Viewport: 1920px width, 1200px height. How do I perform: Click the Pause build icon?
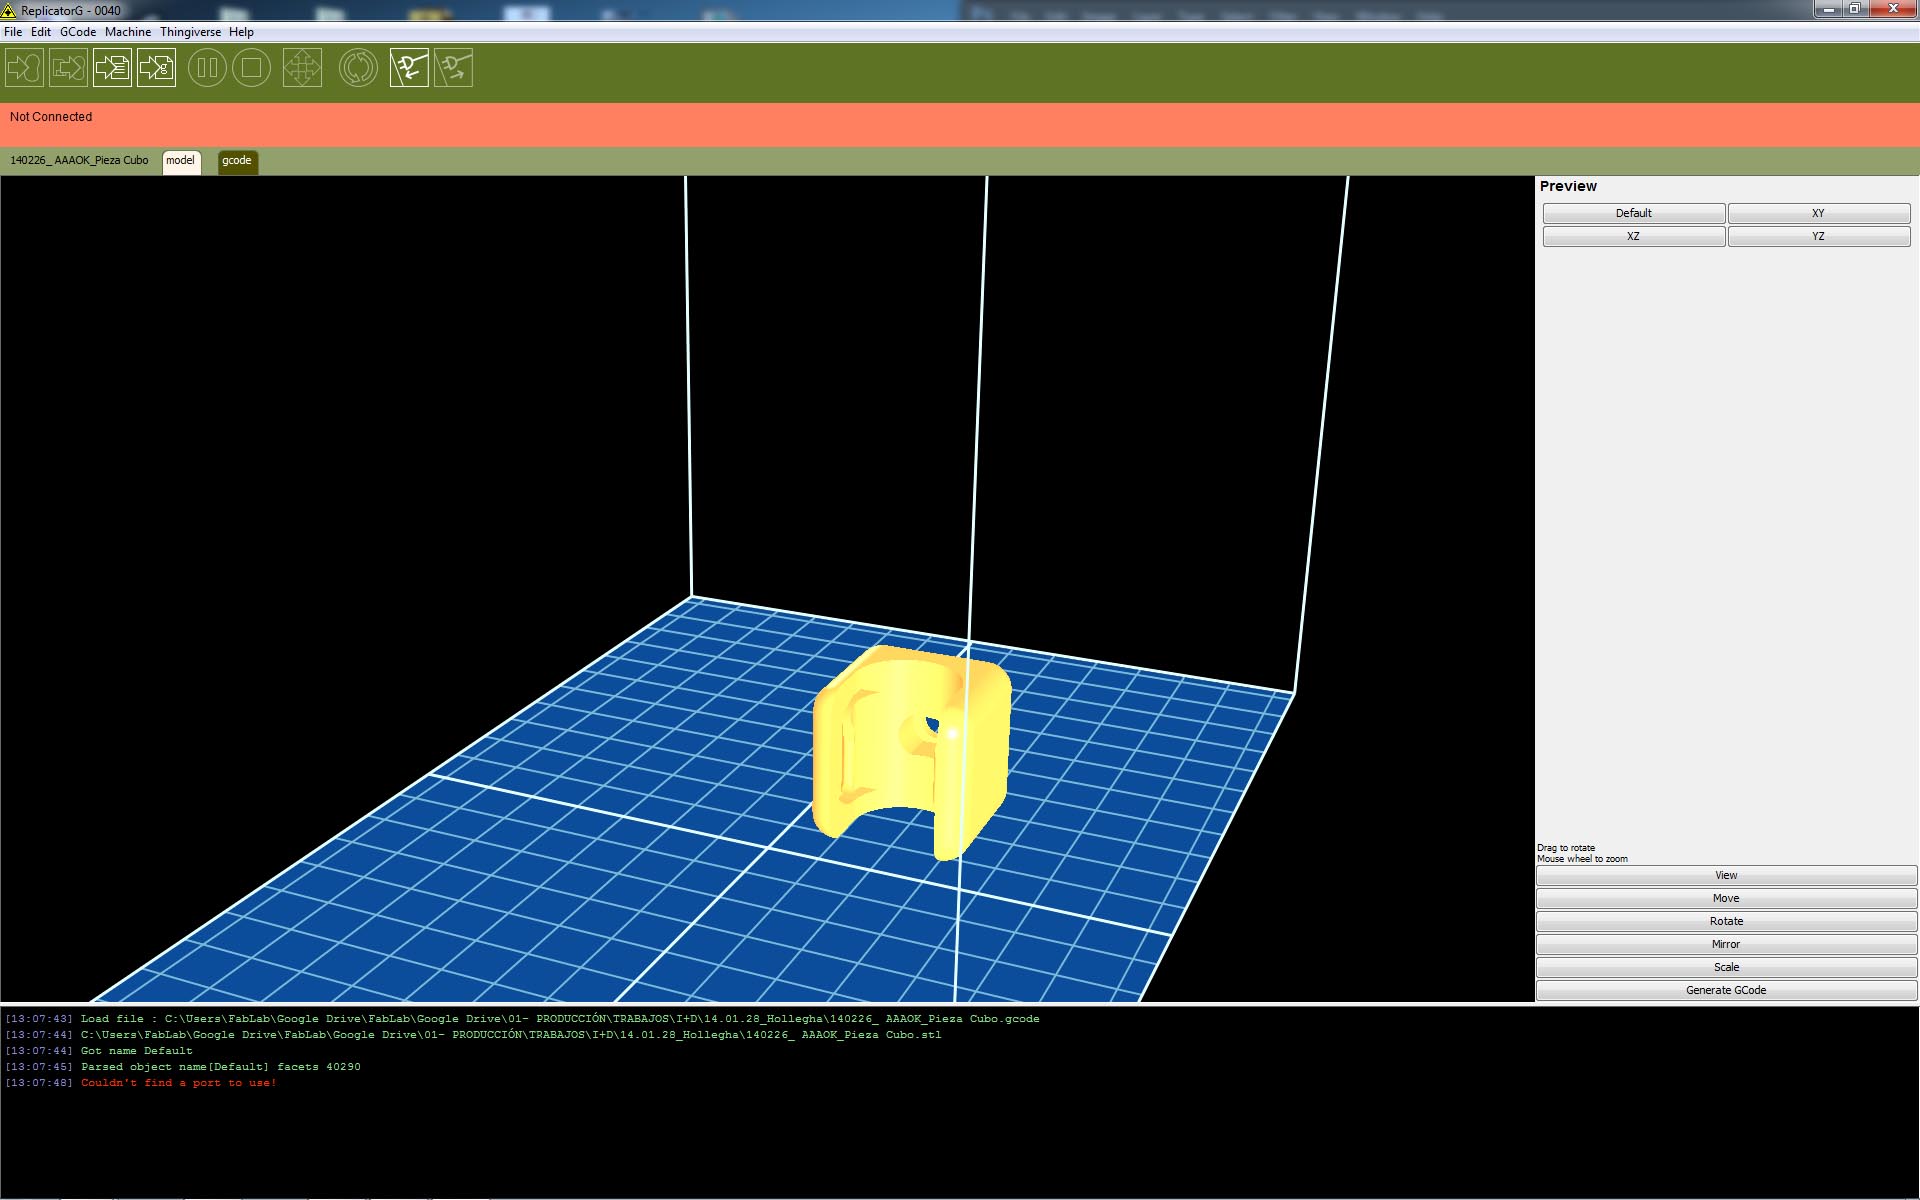coord(207,68)
